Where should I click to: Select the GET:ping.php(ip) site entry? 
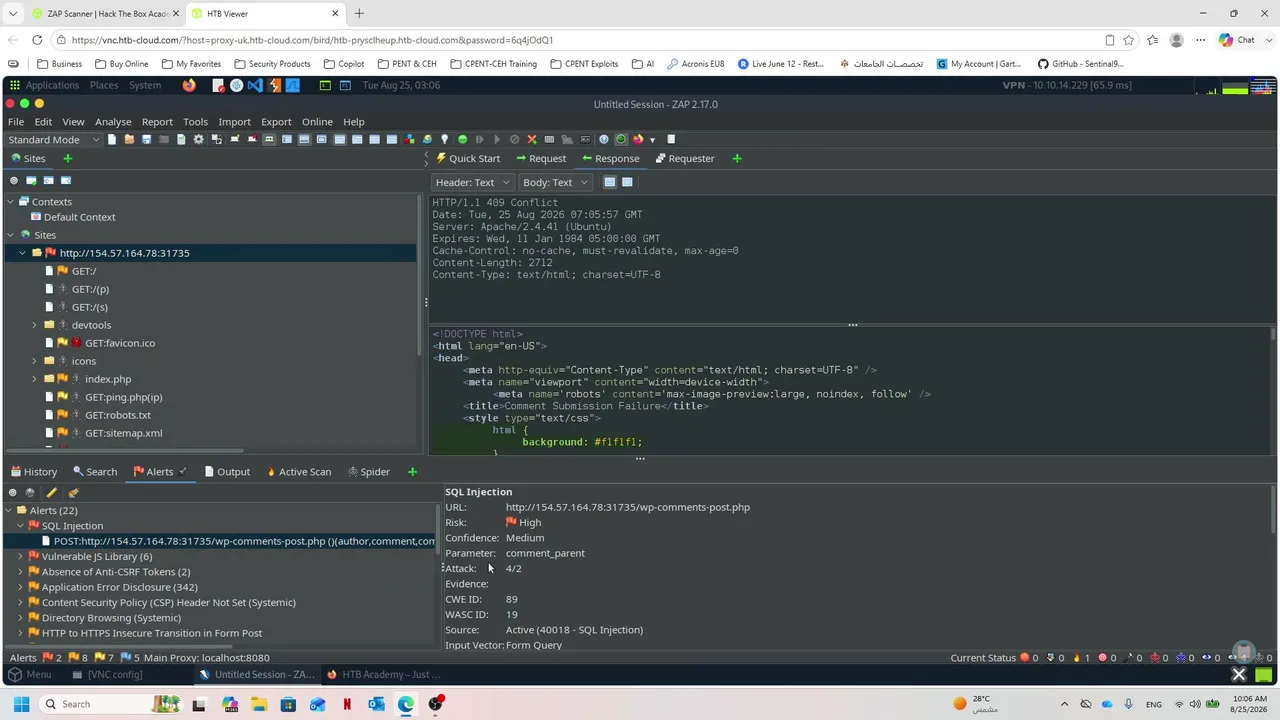[124, 397]
